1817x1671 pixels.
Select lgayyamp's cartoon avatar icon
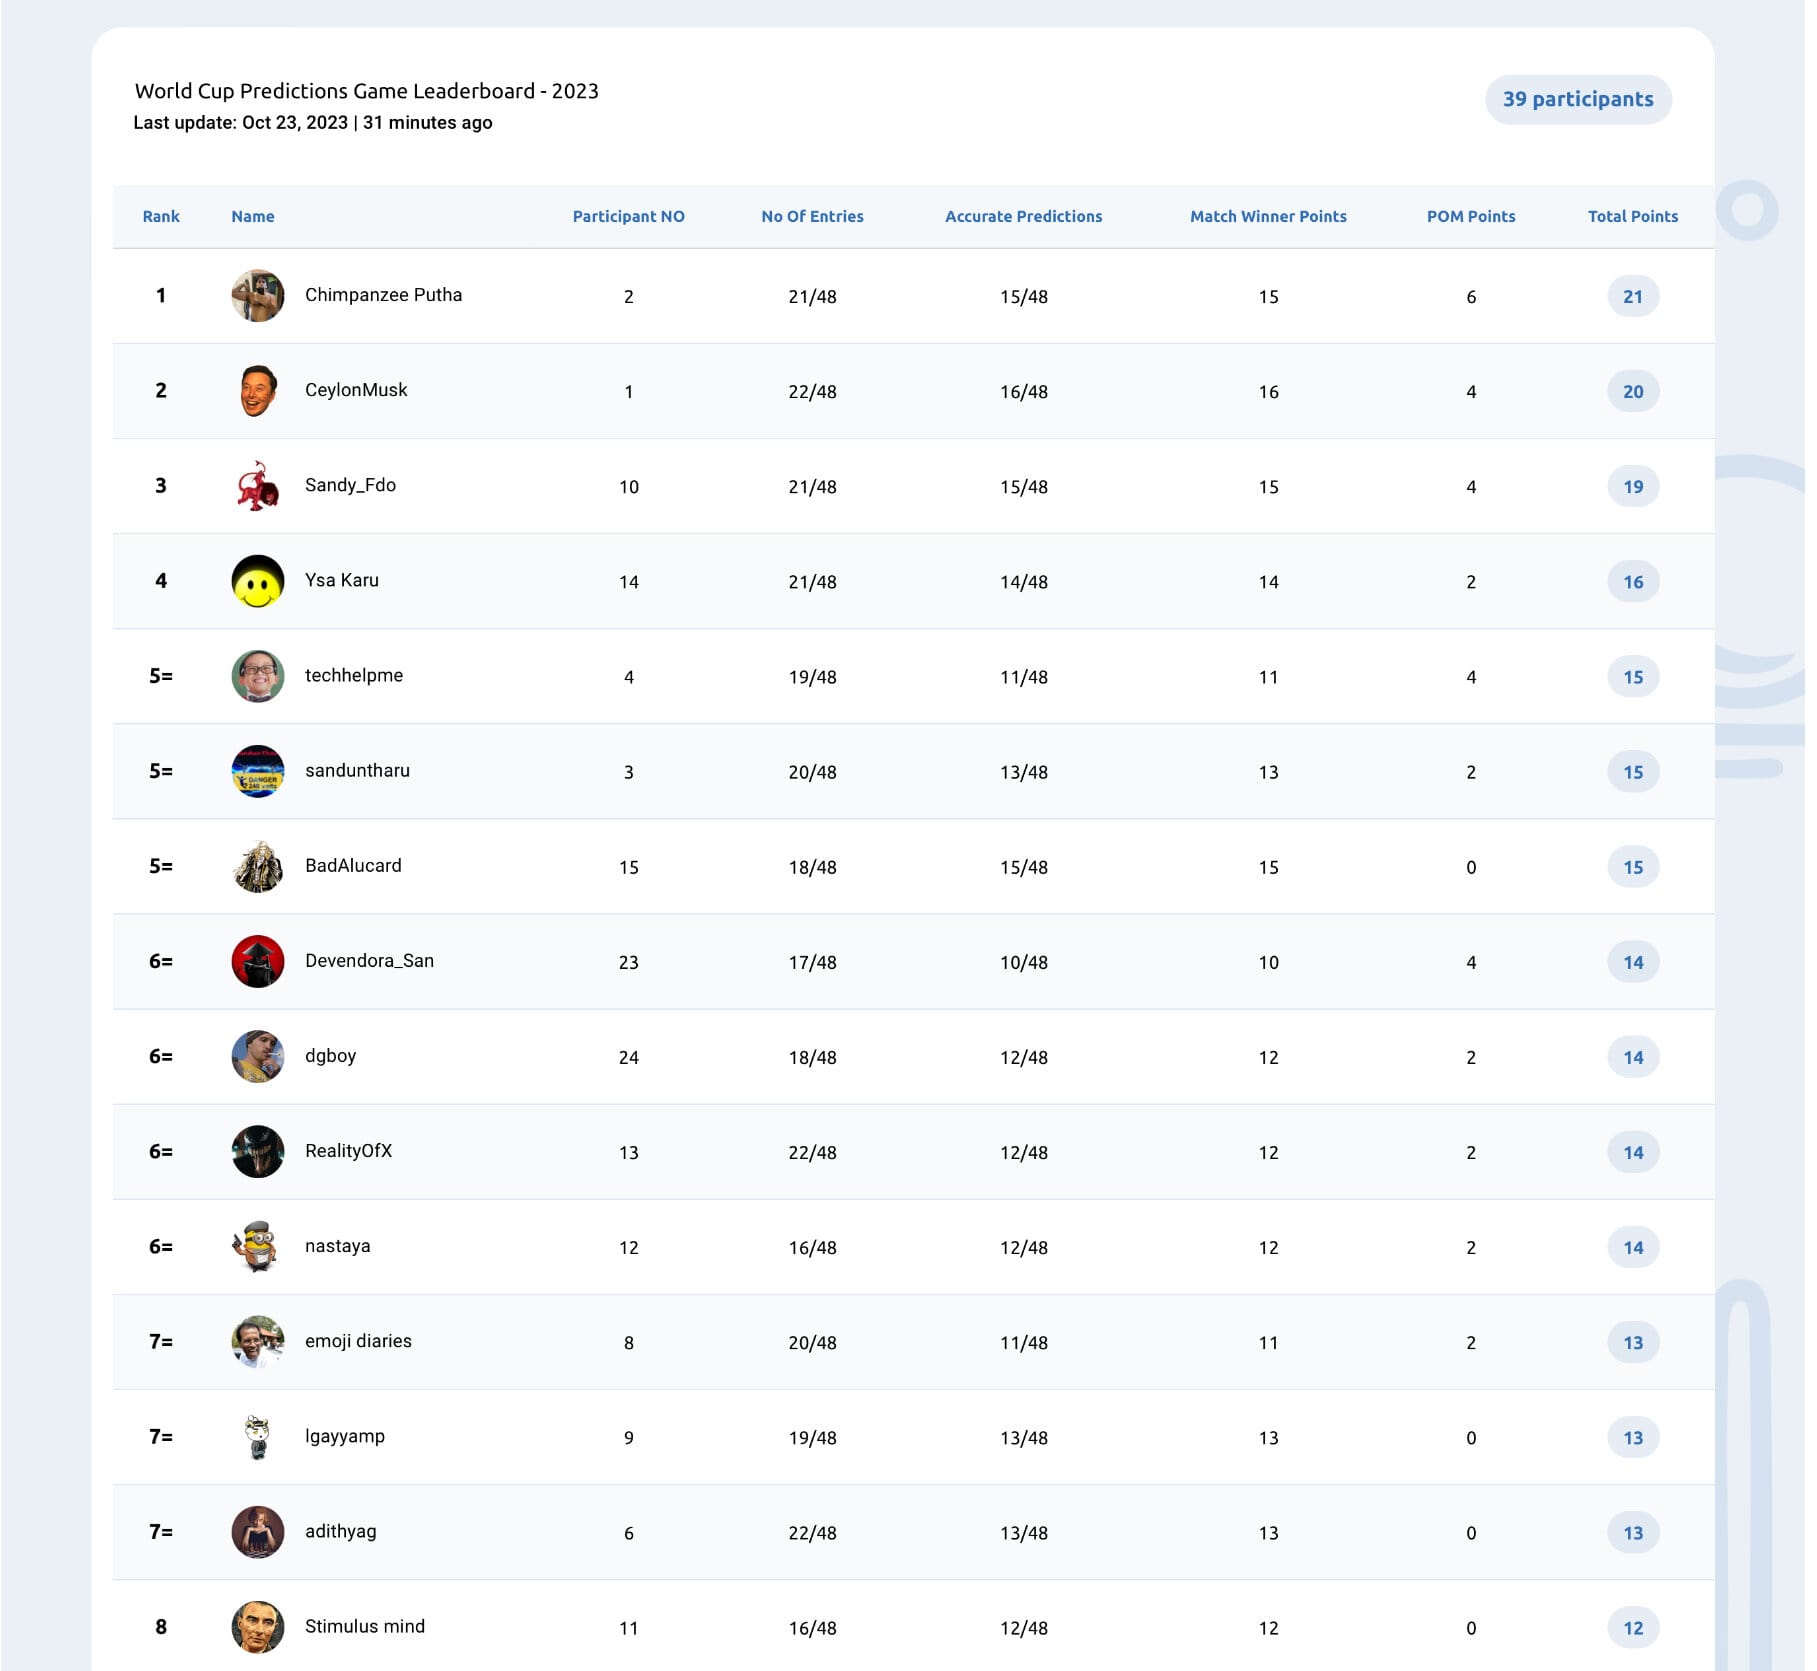point(258,1437)
